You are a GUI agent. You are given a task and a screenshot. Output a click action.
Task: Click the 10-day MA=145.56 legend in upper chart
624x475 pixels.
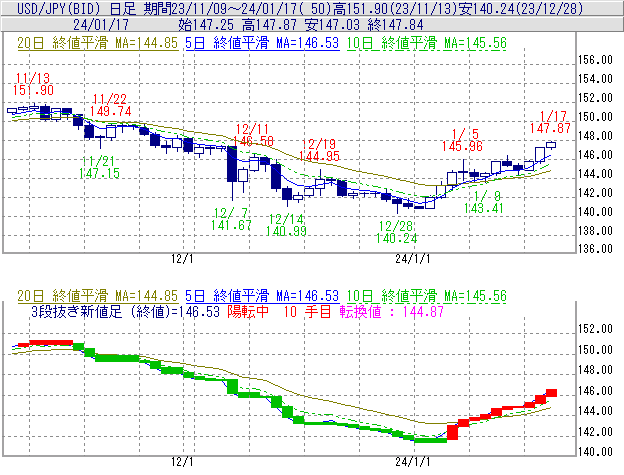427,43
